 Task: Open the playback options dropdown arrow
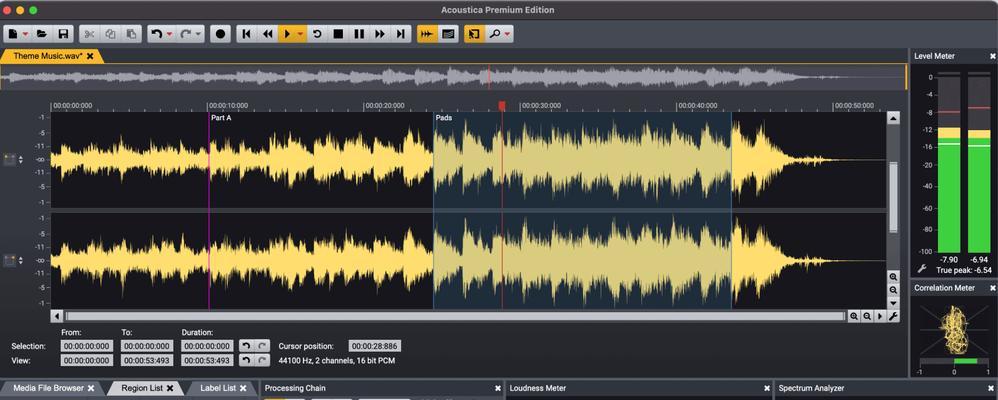click(300, 34)
